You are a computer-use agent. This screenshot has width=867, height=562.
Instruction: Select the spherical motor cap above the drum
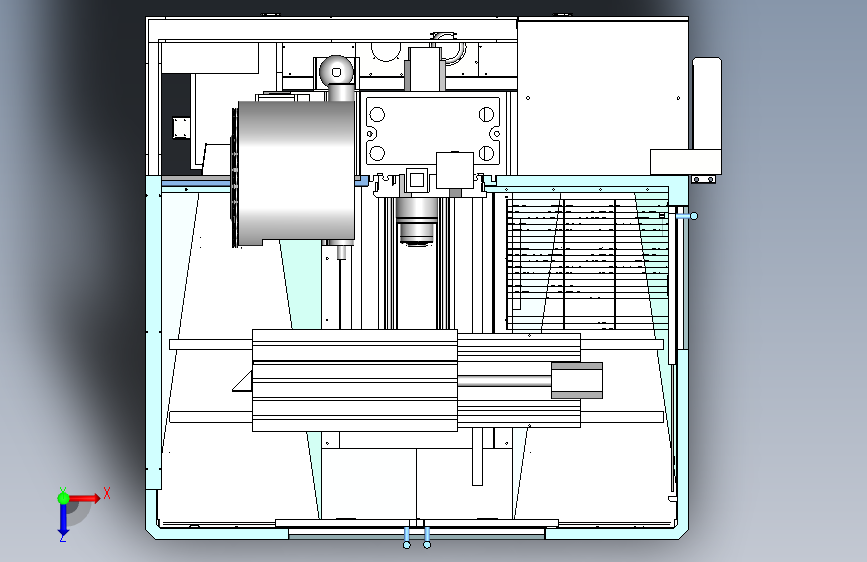pyautogui.click(x=336, y=71)
